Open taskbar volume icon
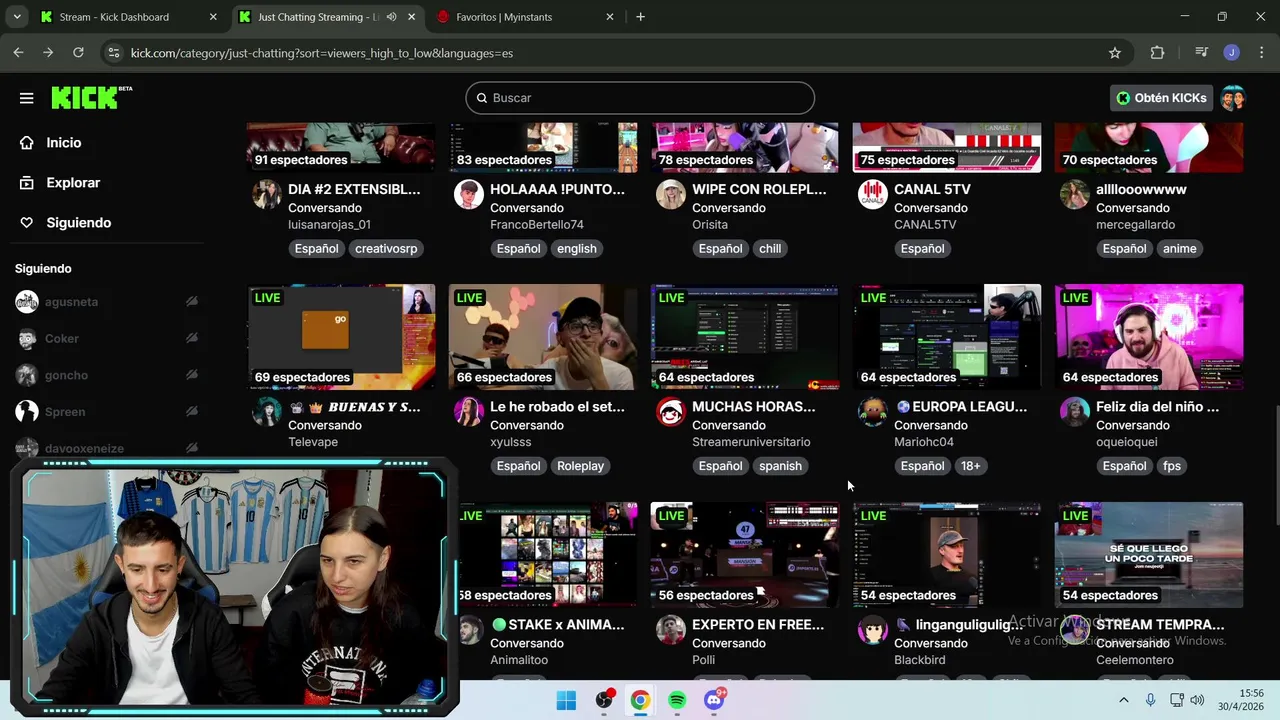 1197,700
